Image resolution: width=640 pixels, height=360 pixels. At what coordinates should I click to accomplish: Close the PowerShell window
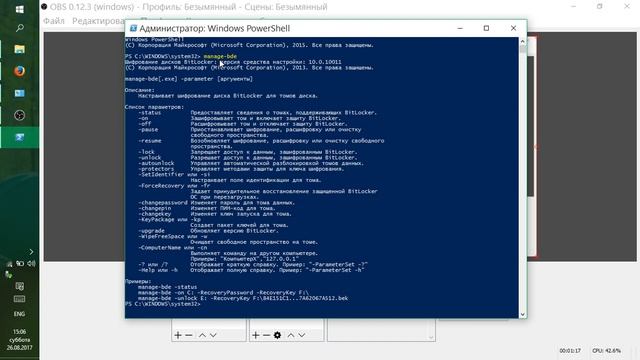tap(513, 28)
